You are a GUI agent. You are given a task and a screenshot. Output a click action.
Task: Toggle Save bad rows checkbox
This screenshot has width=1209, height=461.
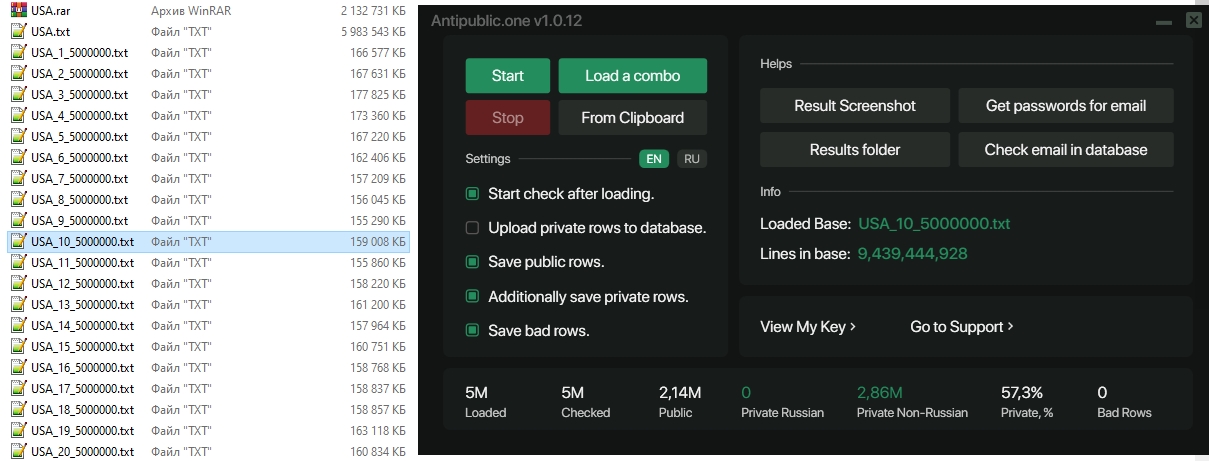tap(473, 331)
